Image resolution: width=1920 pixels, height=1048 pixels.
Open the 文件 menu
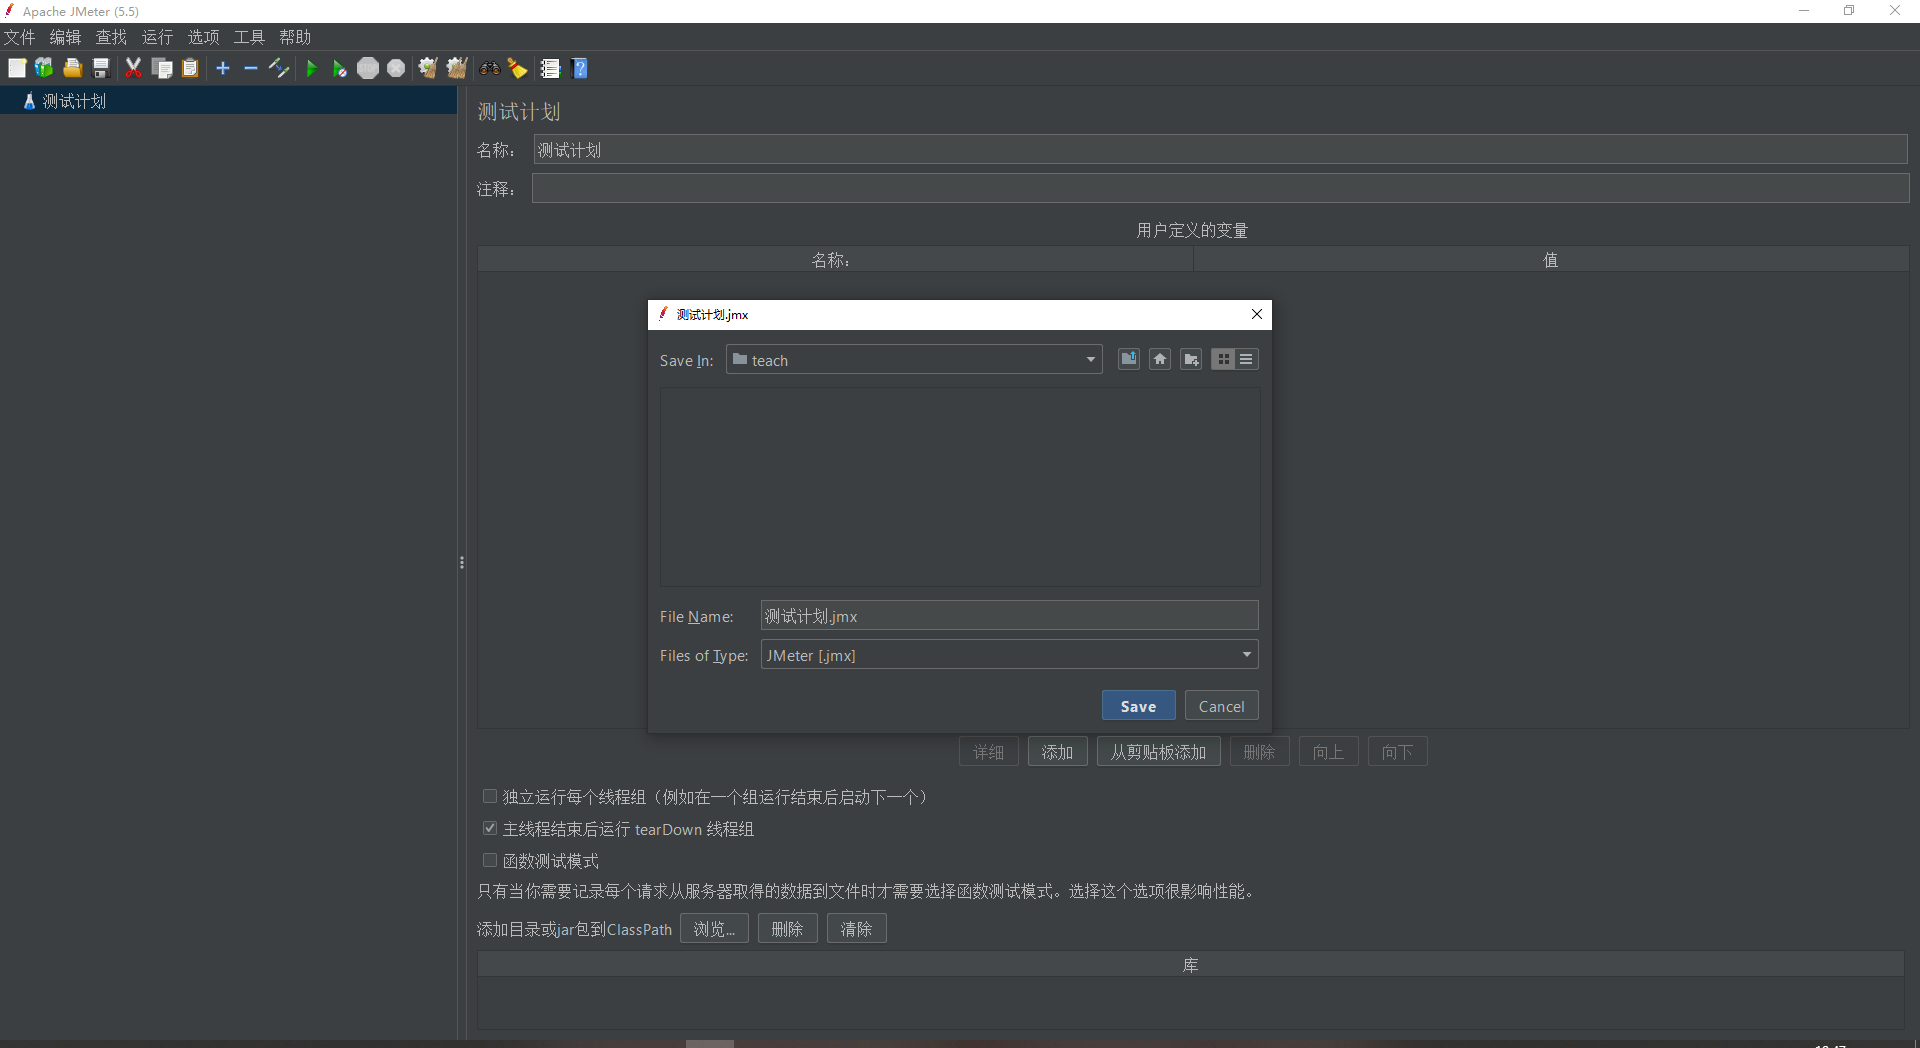(x=19, y=37)
